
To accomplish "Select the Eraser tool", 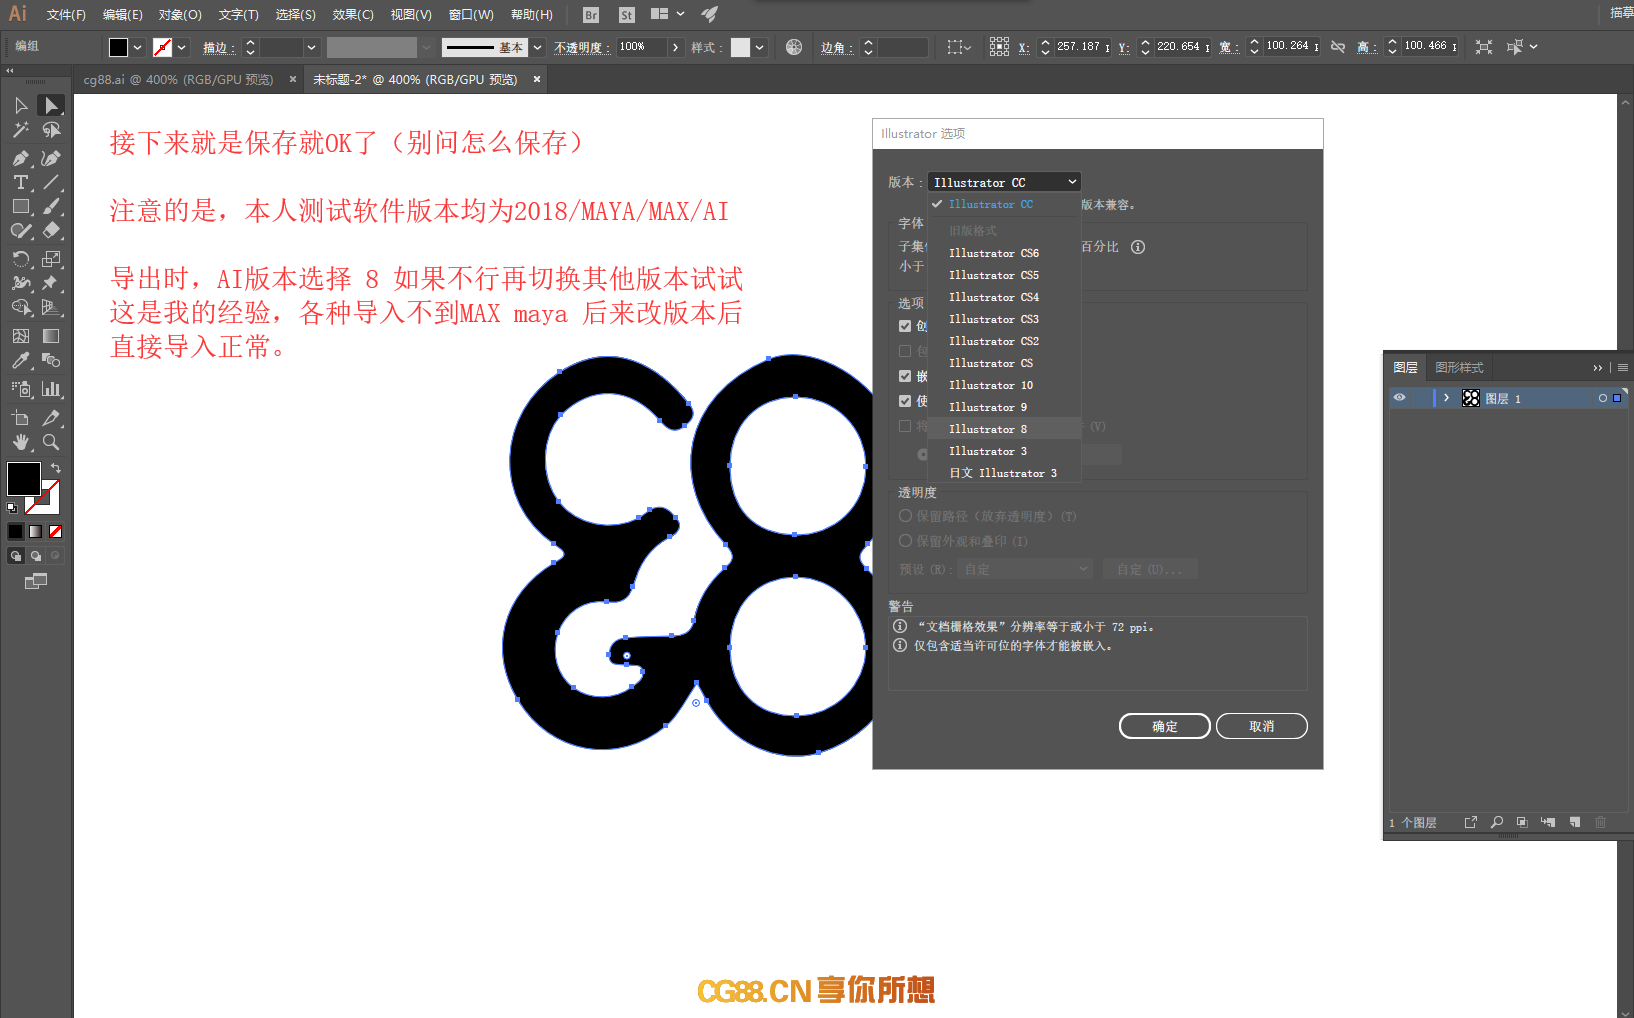I will (51, 230).
